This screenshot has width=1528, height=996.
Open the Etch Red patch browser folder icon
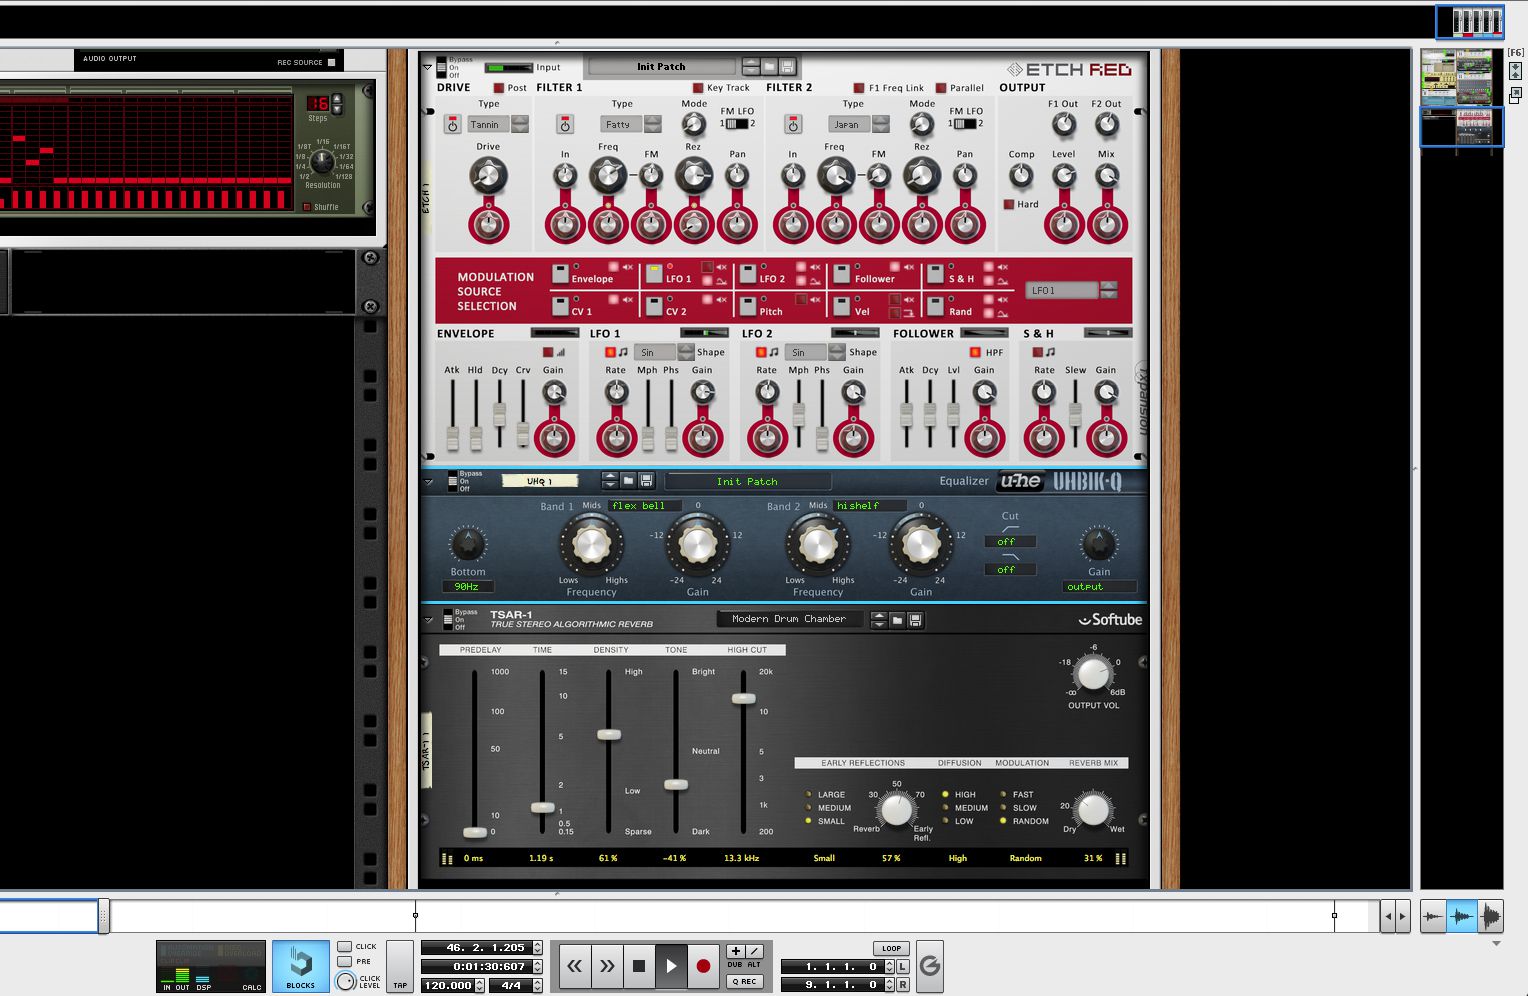(x=770, y=67)
